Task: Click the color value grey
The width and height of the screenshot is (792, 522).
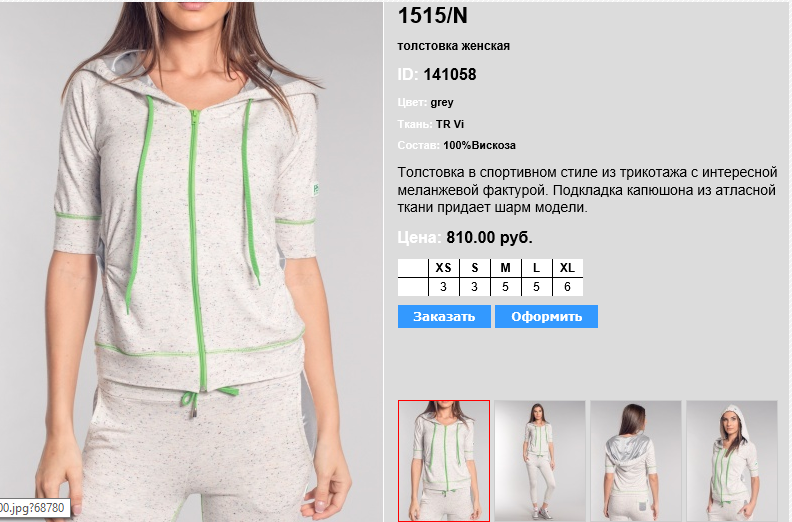Action: point(442,103)
